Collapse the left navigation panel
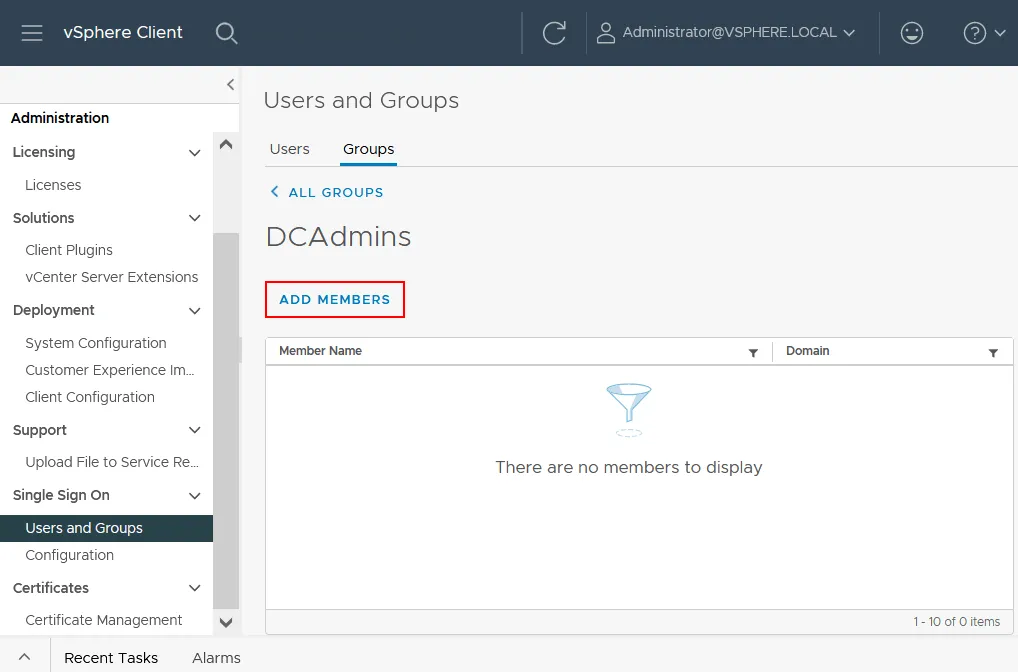Screen dimensions: 1018x672 pos(230,85)
